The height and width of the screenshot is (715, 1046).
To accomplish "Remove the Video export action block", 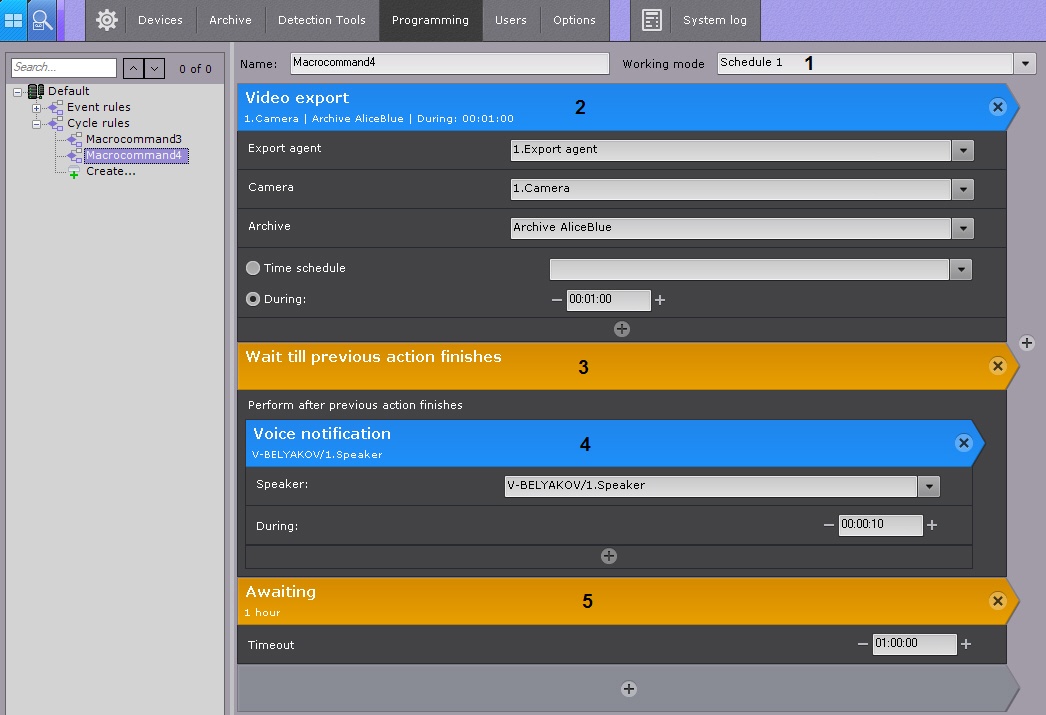I will pos(997,107).
